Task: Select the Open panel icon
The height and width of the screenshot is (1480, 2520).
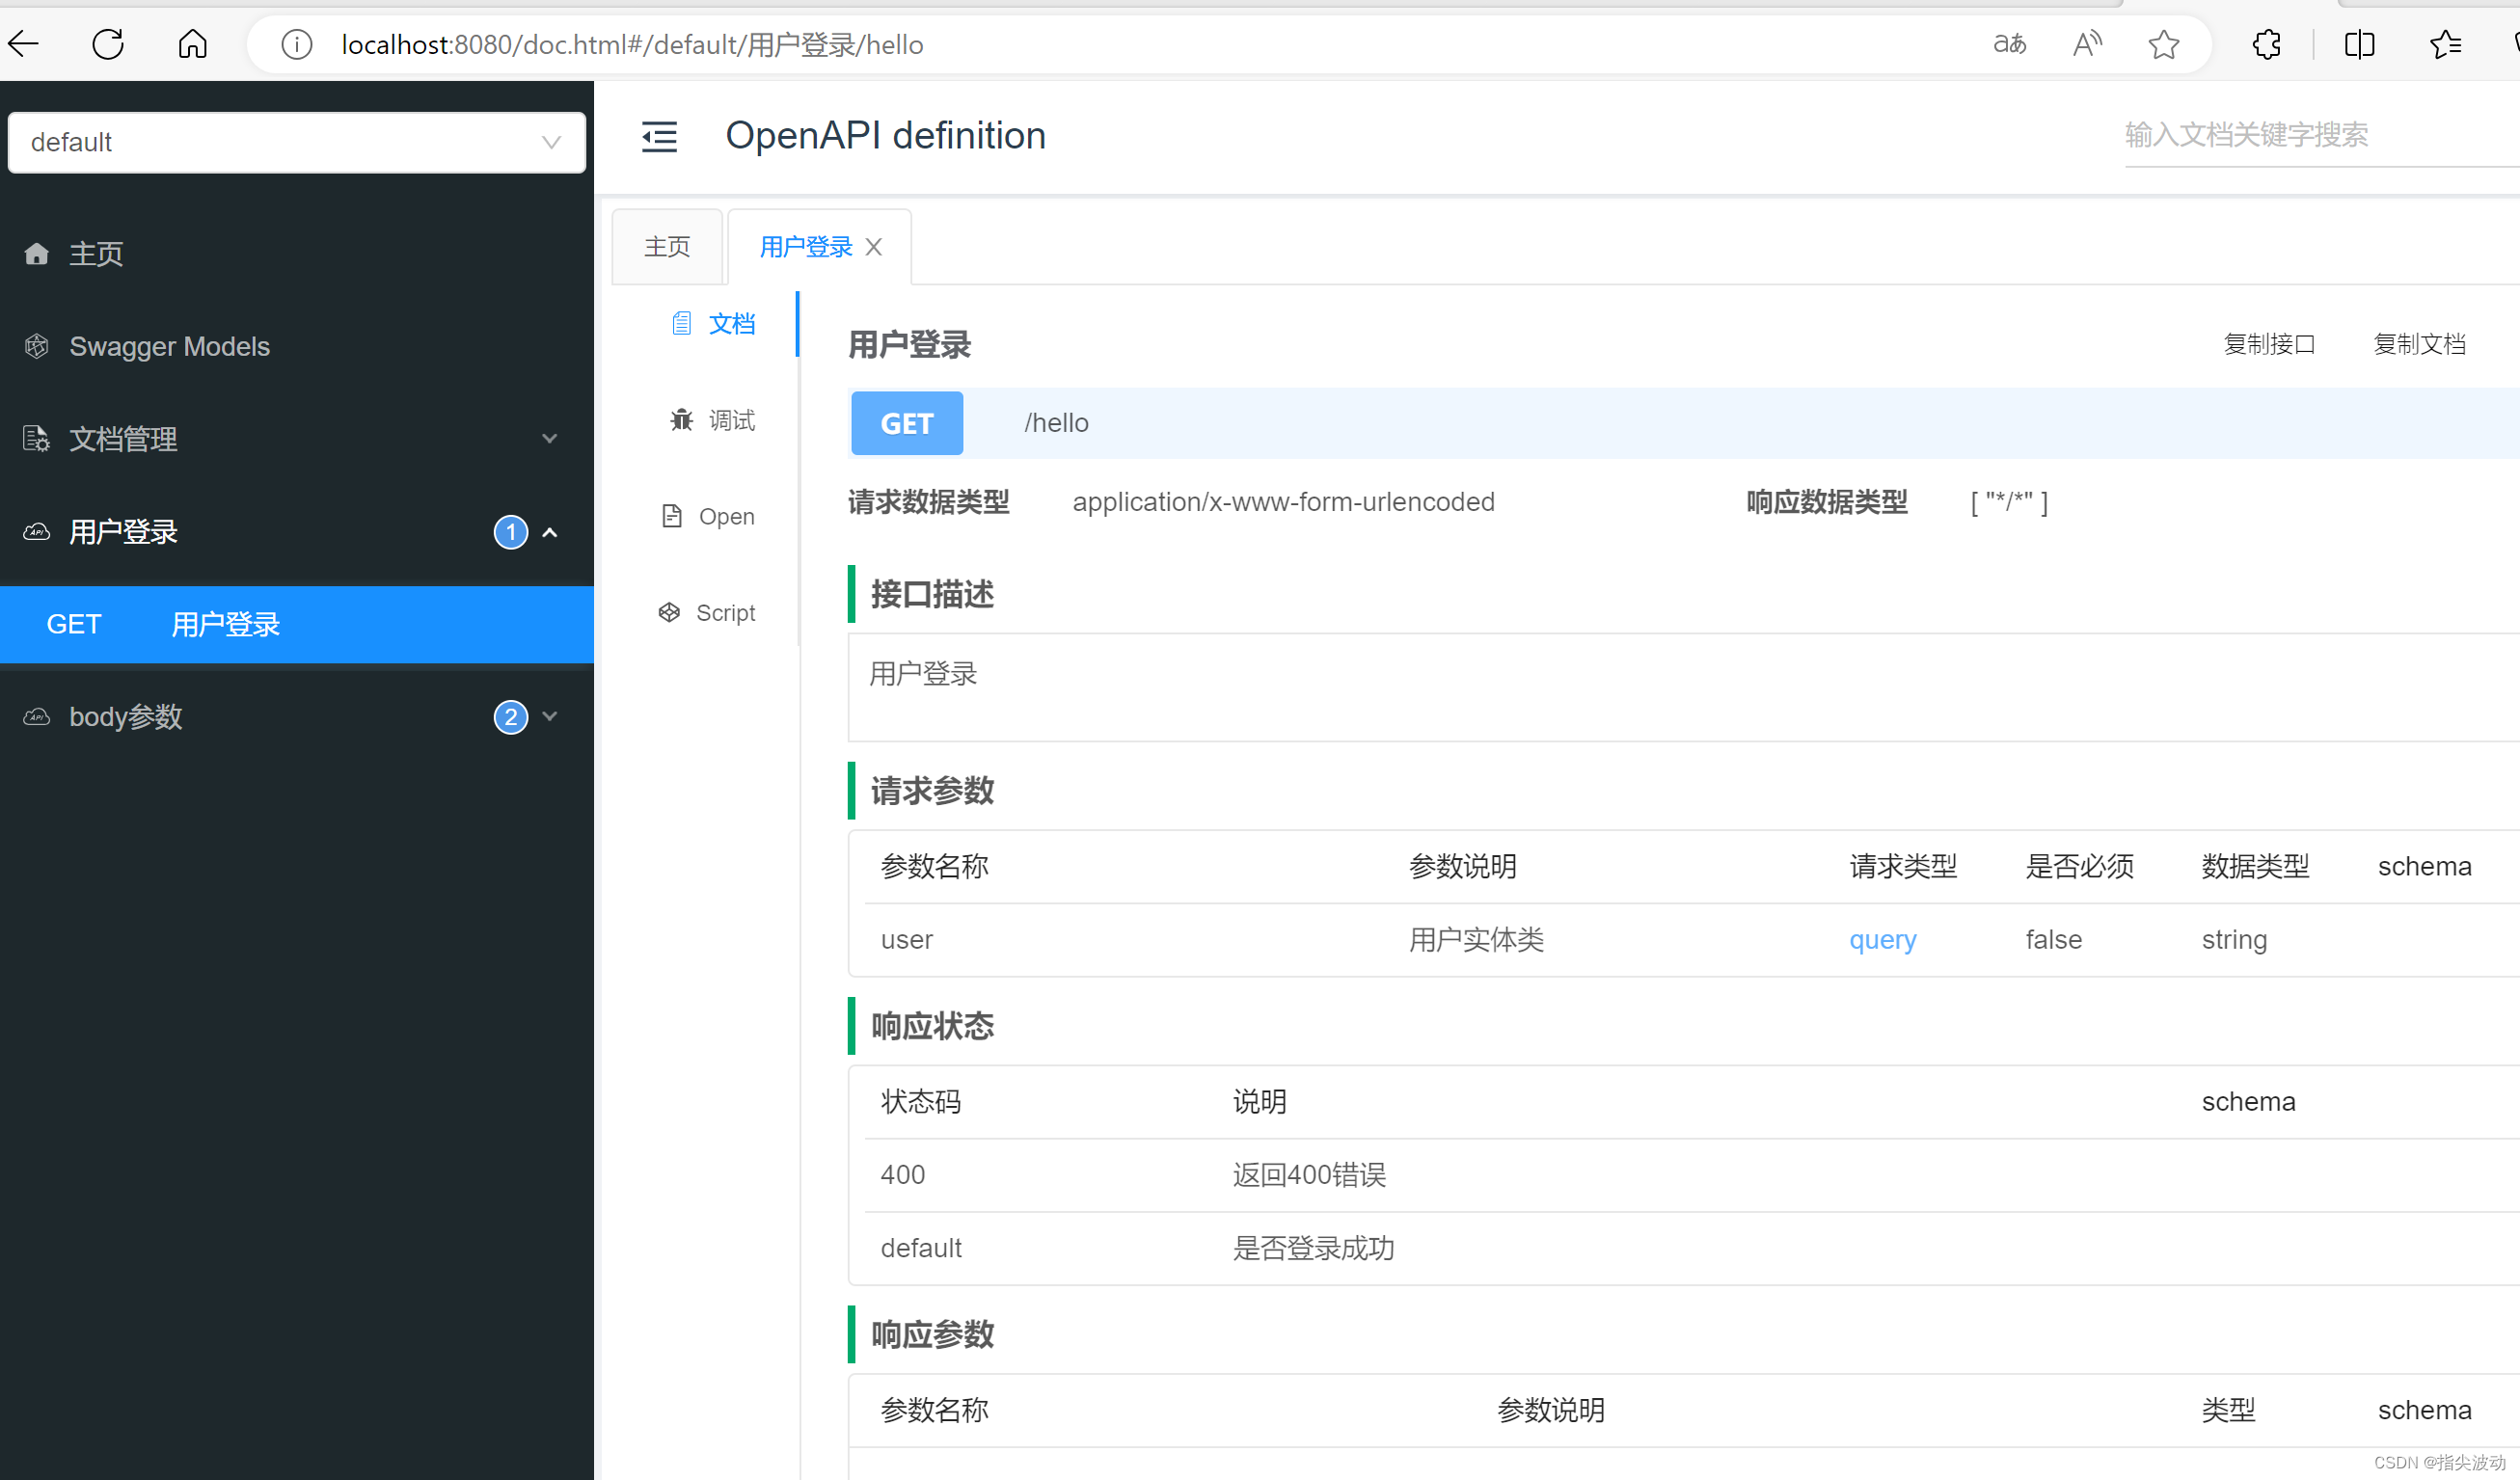Action: 670,515
